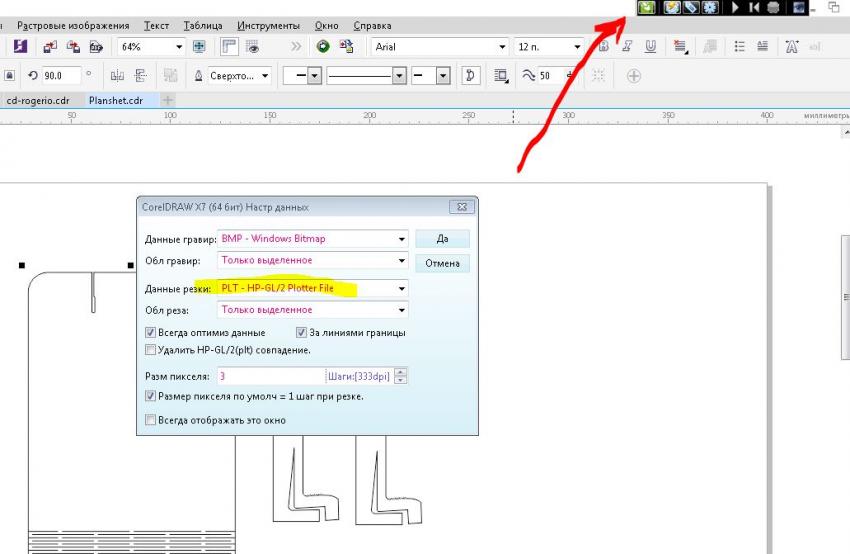Enable 'Удалить HP-GL/2(plt) совпадение' checkbox
The image size is (850, 554).
(151, 350)
